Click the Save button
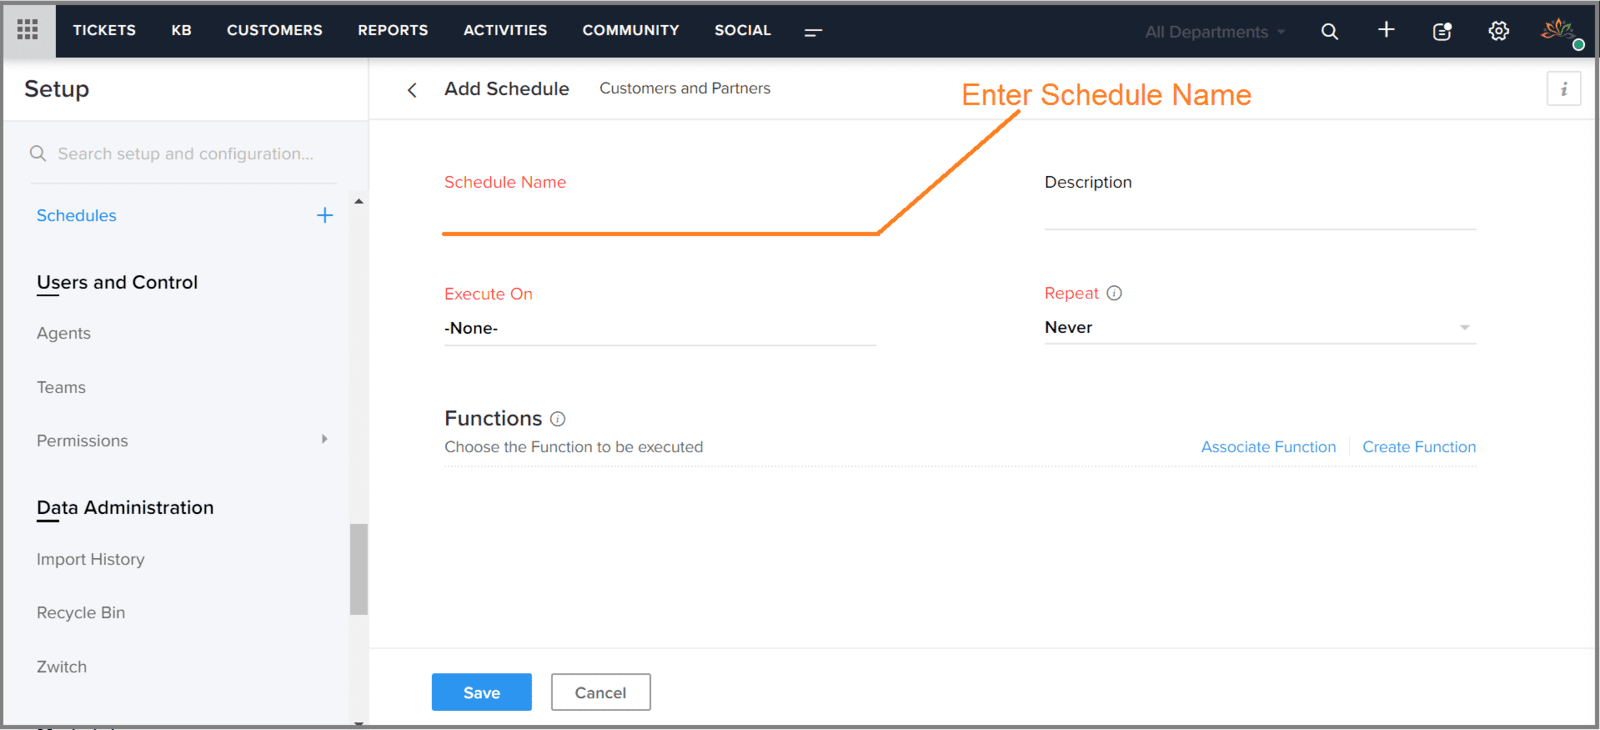 (482, 692)
